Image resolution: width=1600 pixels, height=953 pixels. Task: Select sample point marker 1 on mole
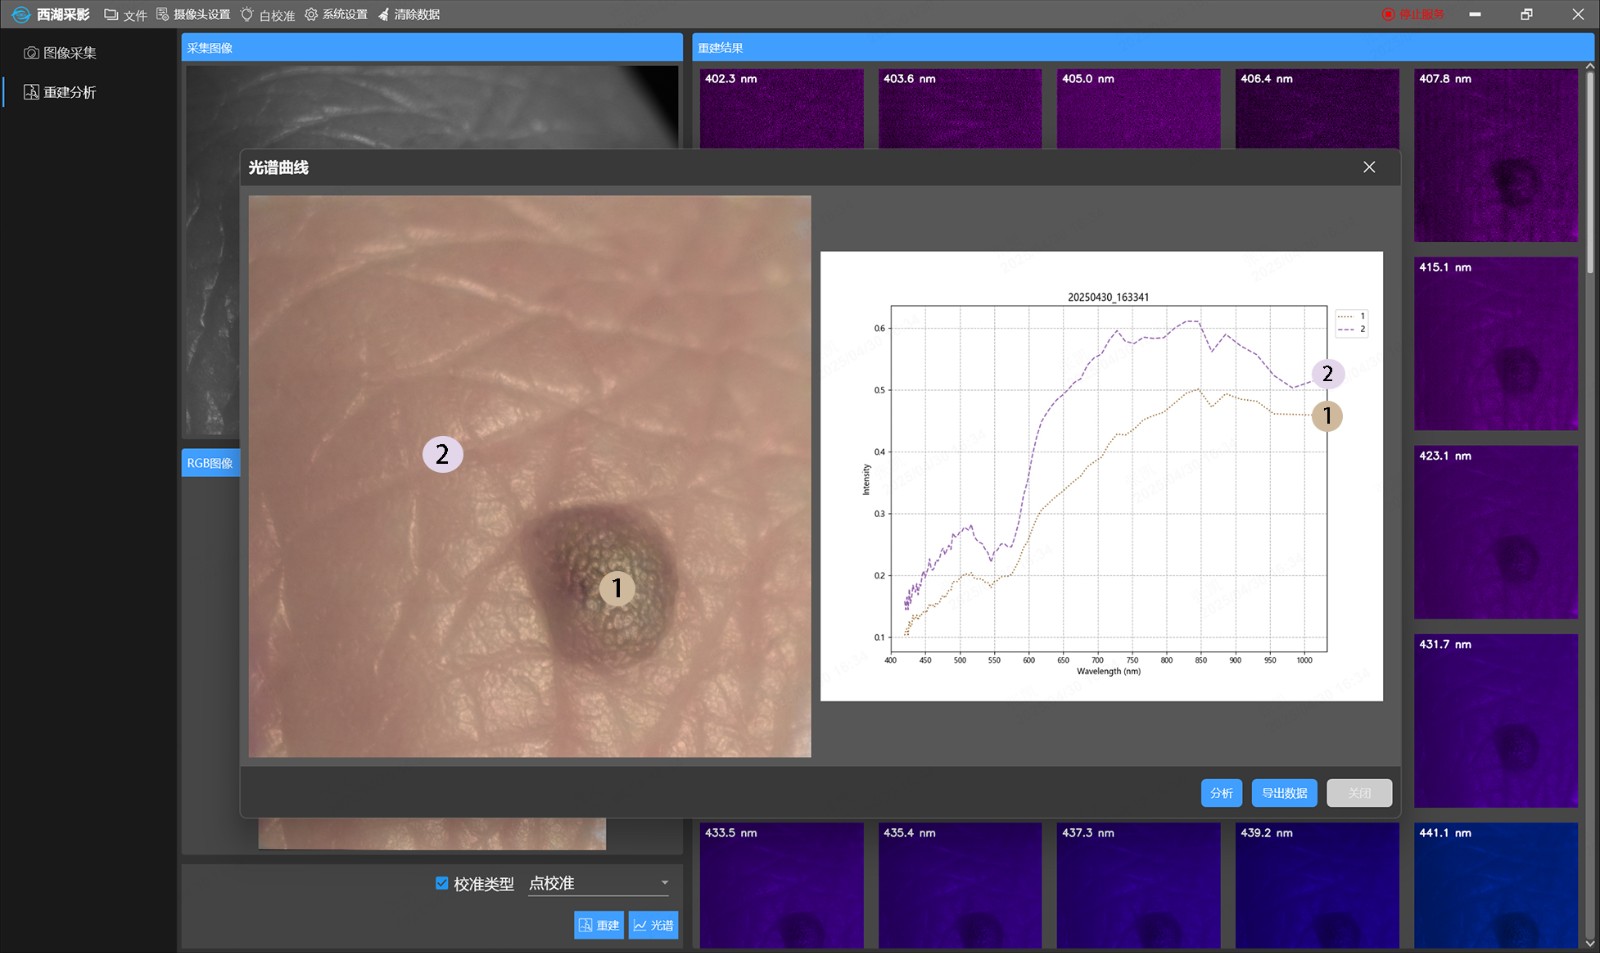click(x=617, y=588)
